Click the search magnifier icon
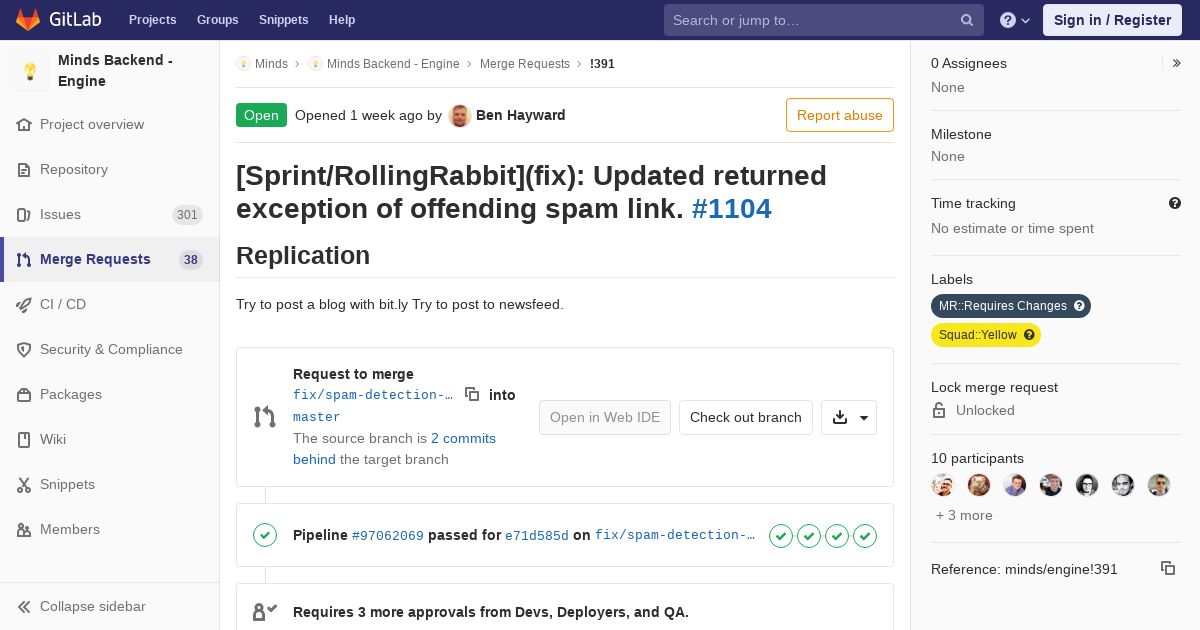The height and width of the screenshot is (630, 1200). (967, 20)
